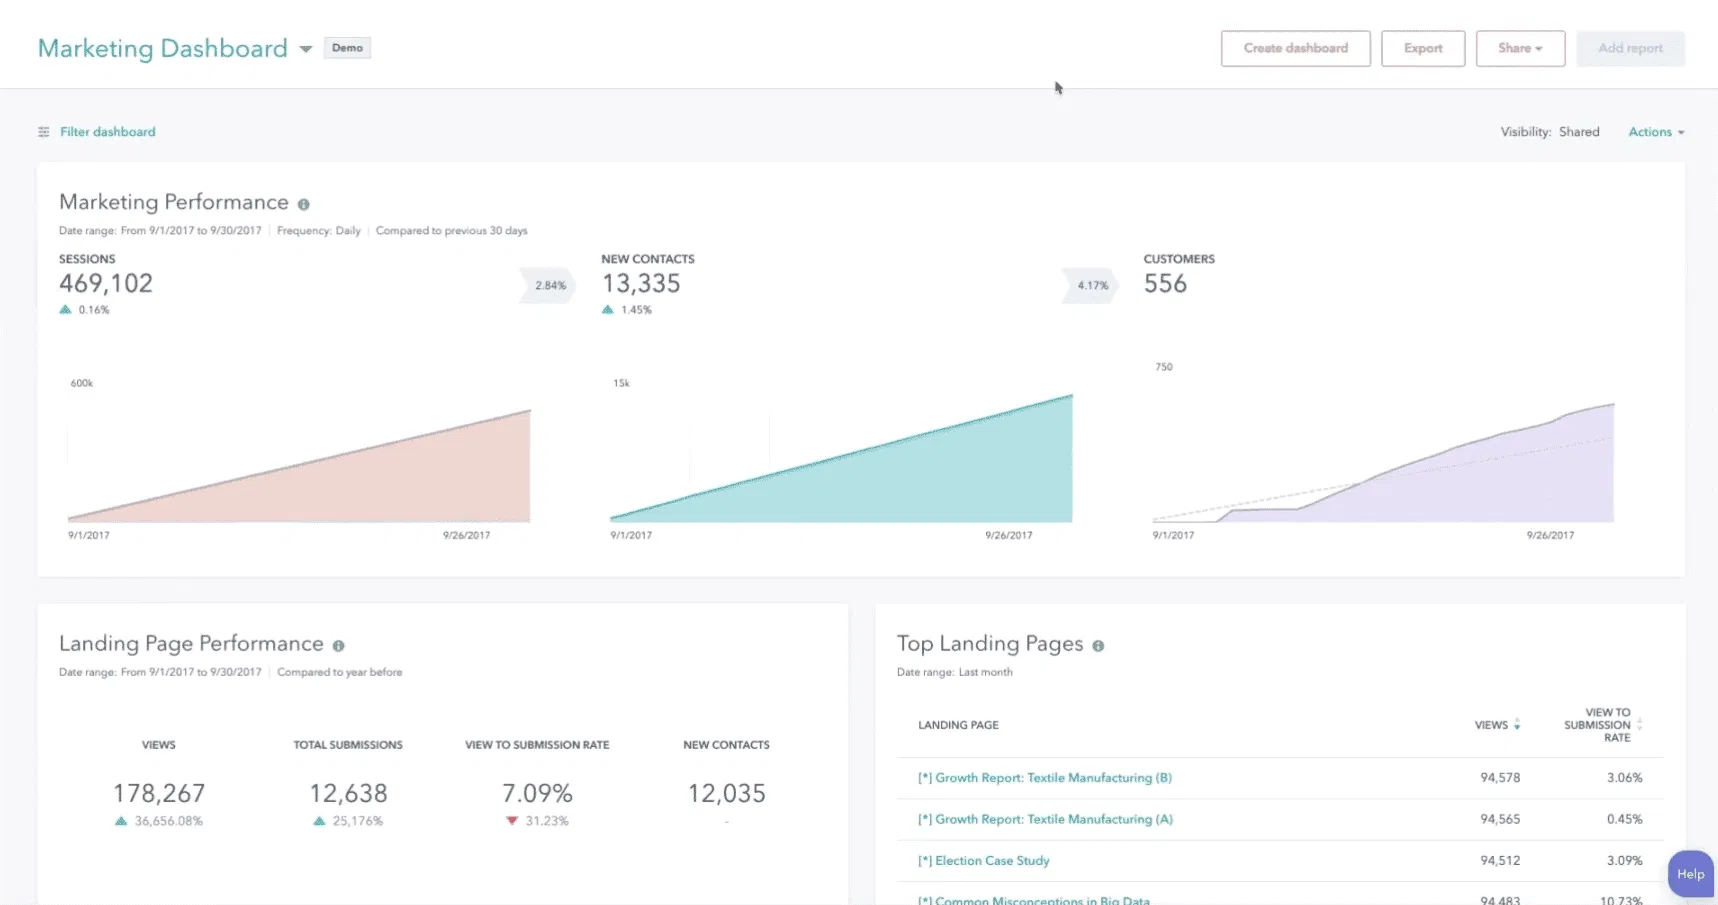Click the 2.84% conversion arrow badge
The image size is (1718, 905).
coord(549,285)
